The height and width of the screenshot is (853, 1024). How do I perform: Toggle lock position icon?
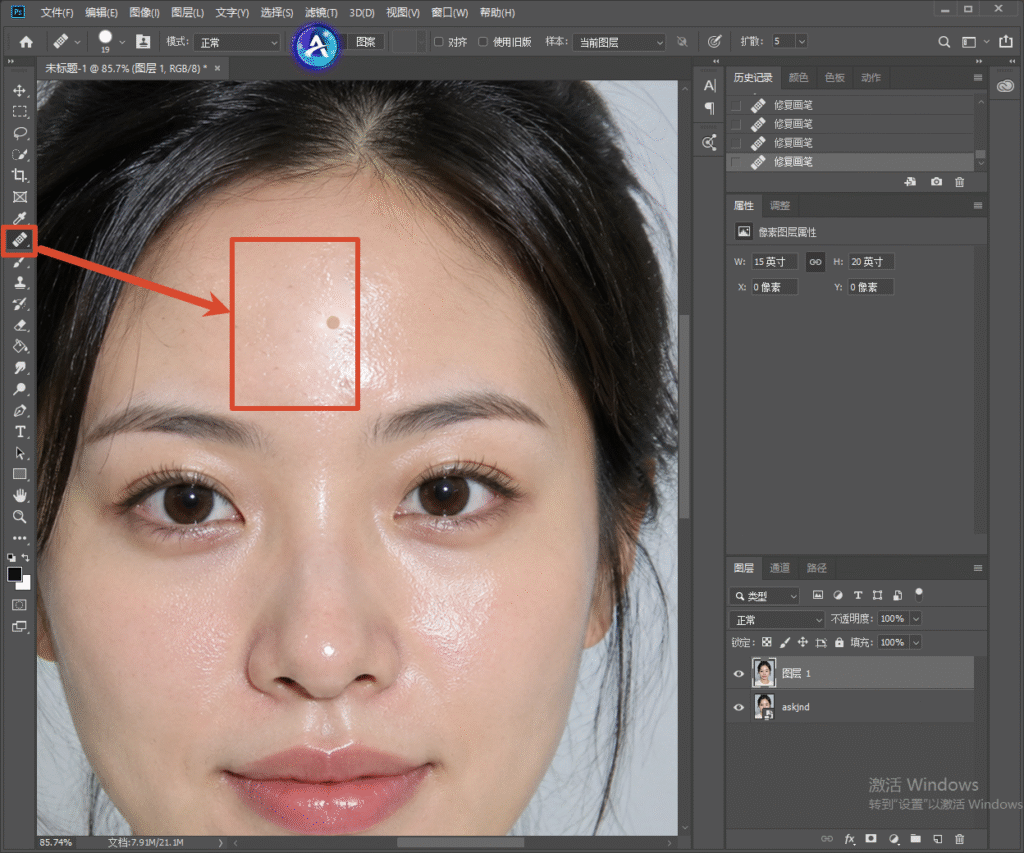pos(803,643)
